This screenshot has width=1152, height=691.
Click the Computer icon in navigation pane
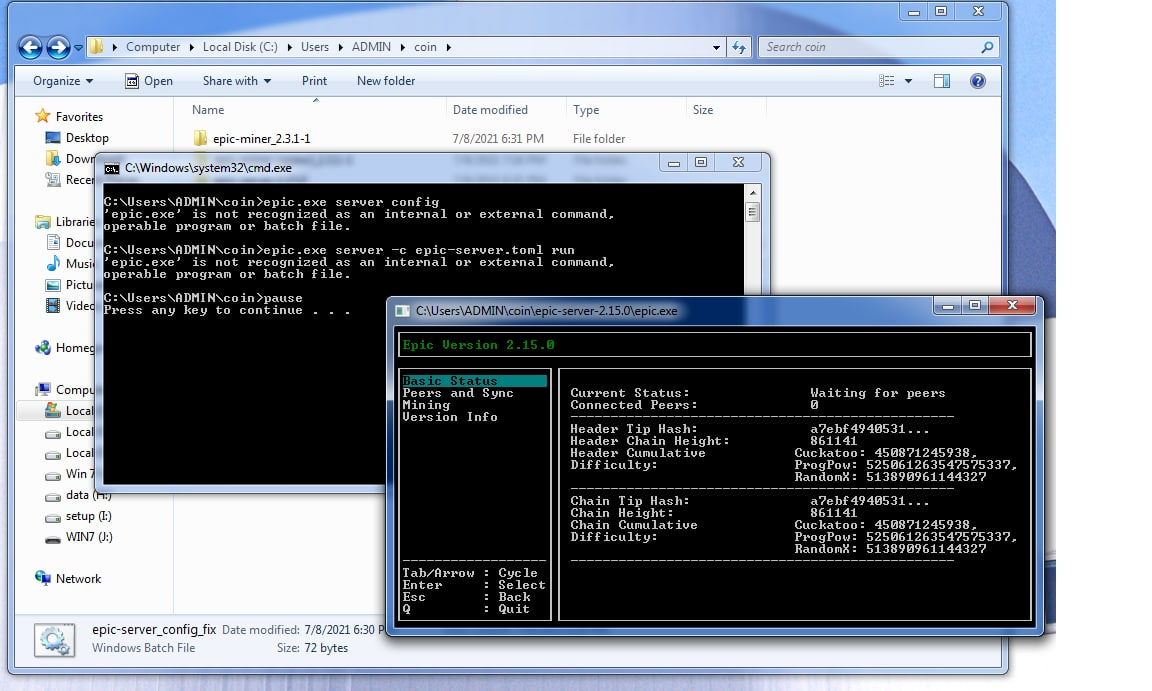click(43, 389)
